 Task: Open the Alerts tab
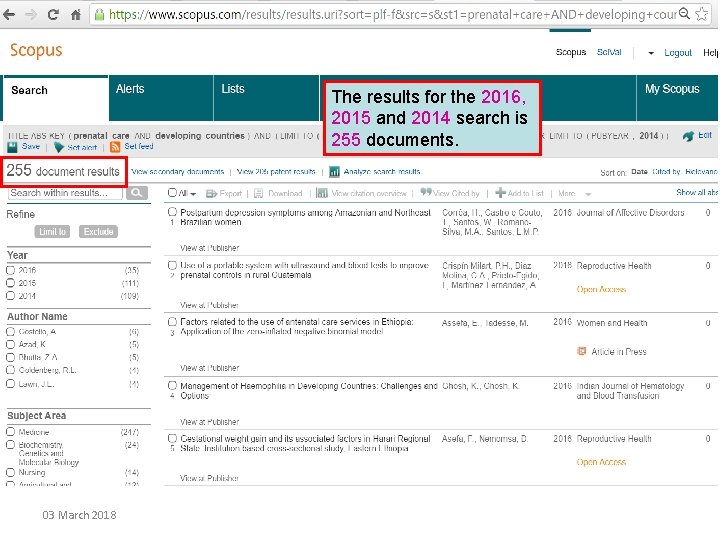point(161,97)
